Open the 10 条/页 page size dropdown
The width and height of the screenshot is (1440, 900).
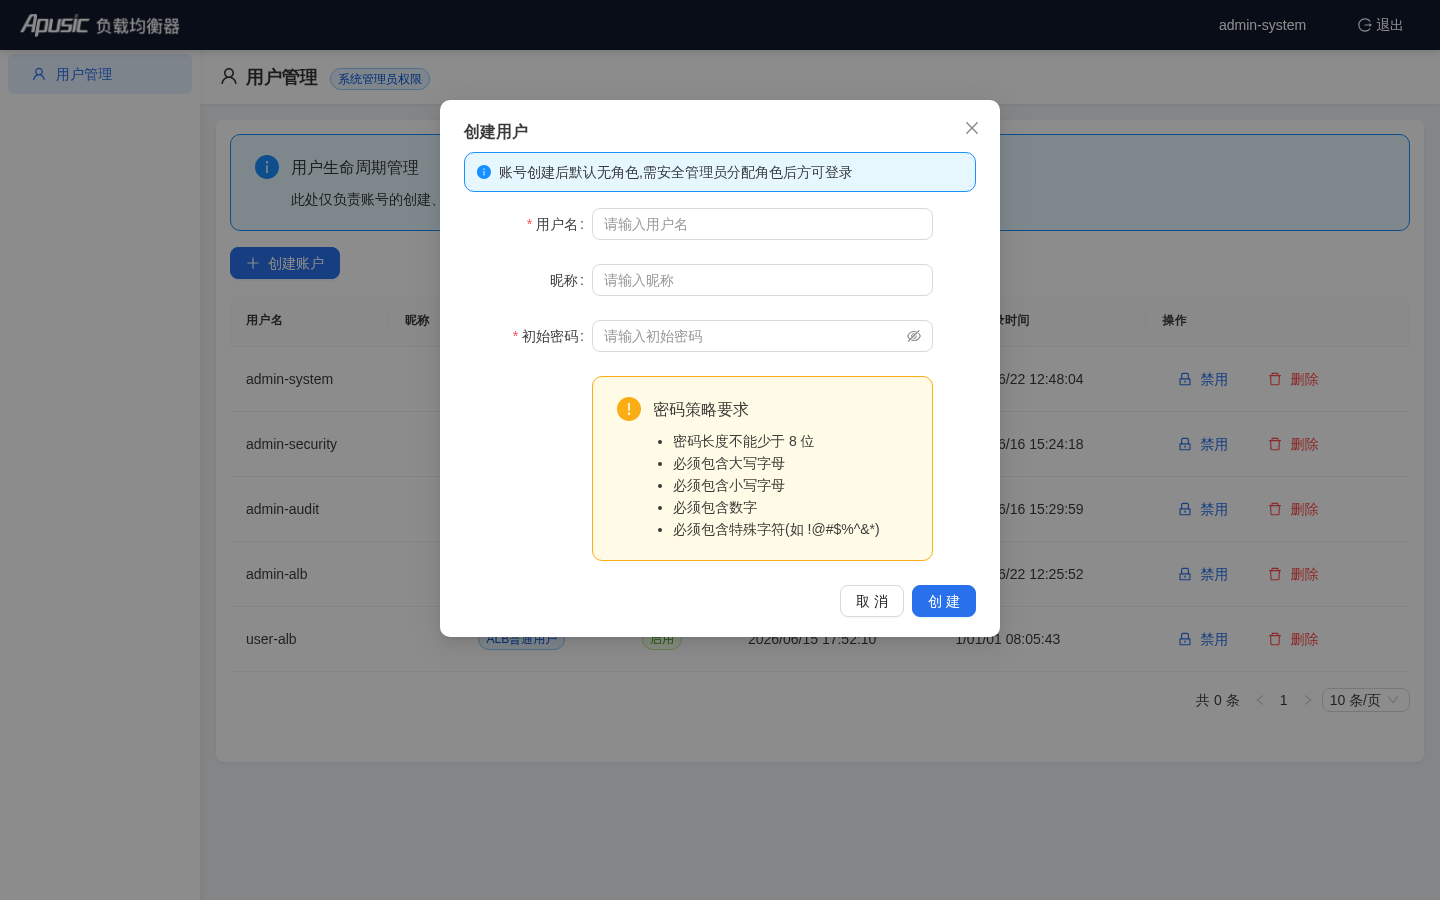click(x=1366, y=700)
